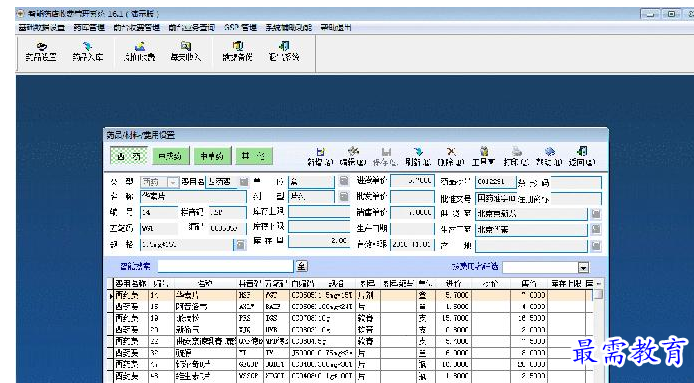Click the 删除(D) dialog toolbar icon
The height and width of the screenshot is (383, 694).
click(x=451, y=157)
